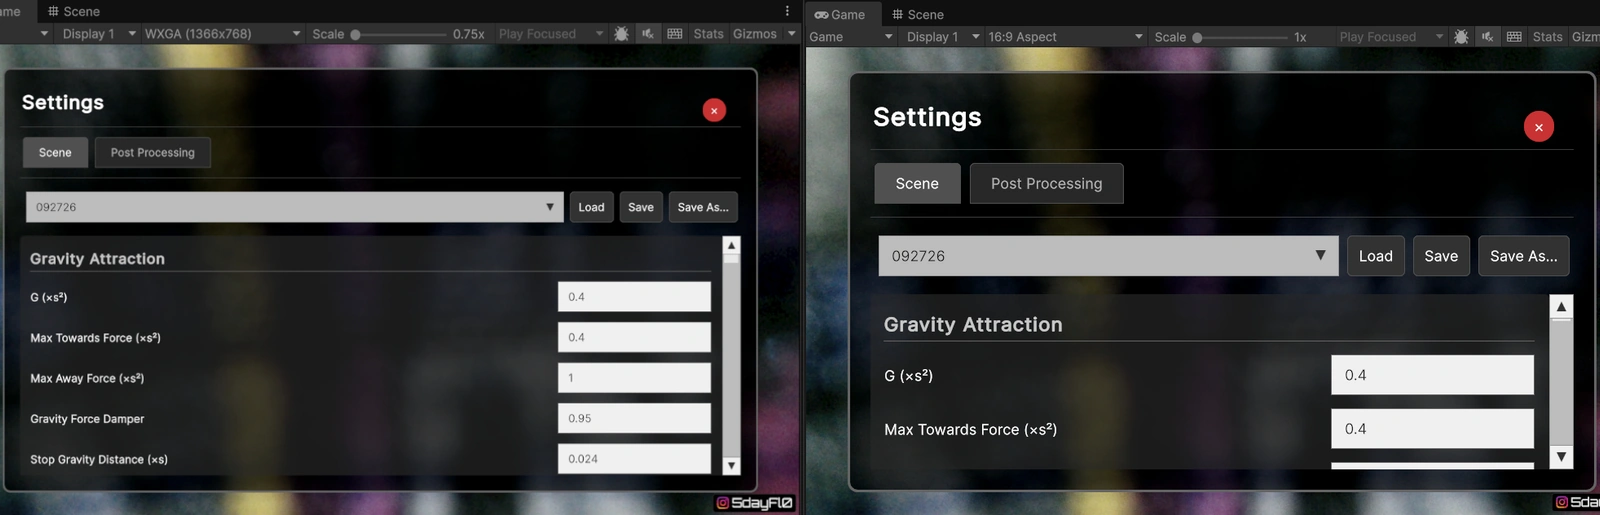1600x515 pixels.
Task: Close the left Settings dialog with red X
Action: (x=714, y=111)
